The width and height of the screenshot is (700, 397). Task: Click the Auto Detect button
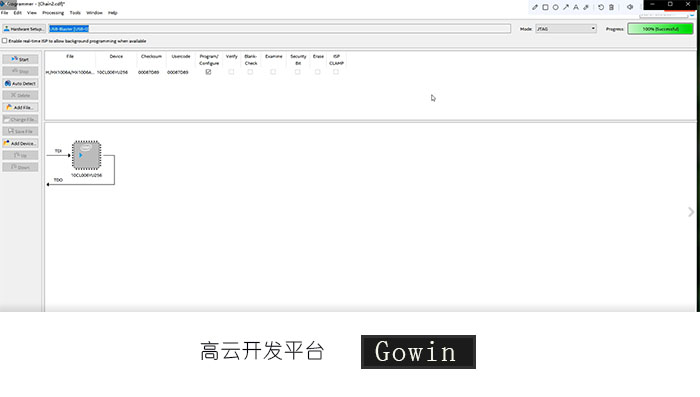pos(20,83)
